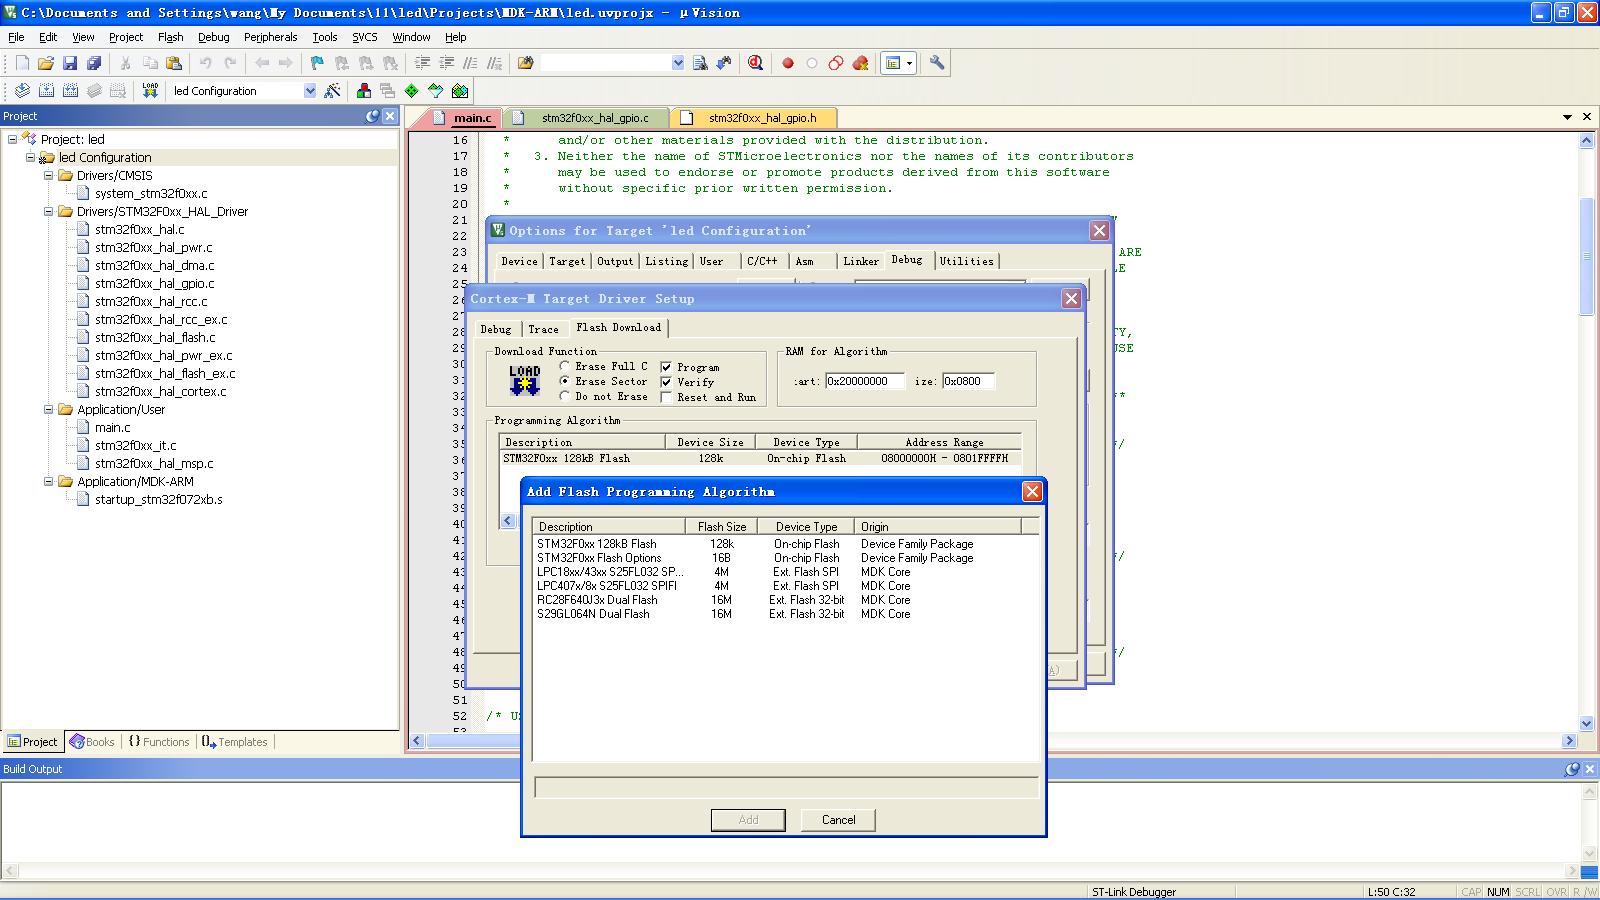Click the Save All icon
1600x900 pixels.
[94, 63]
